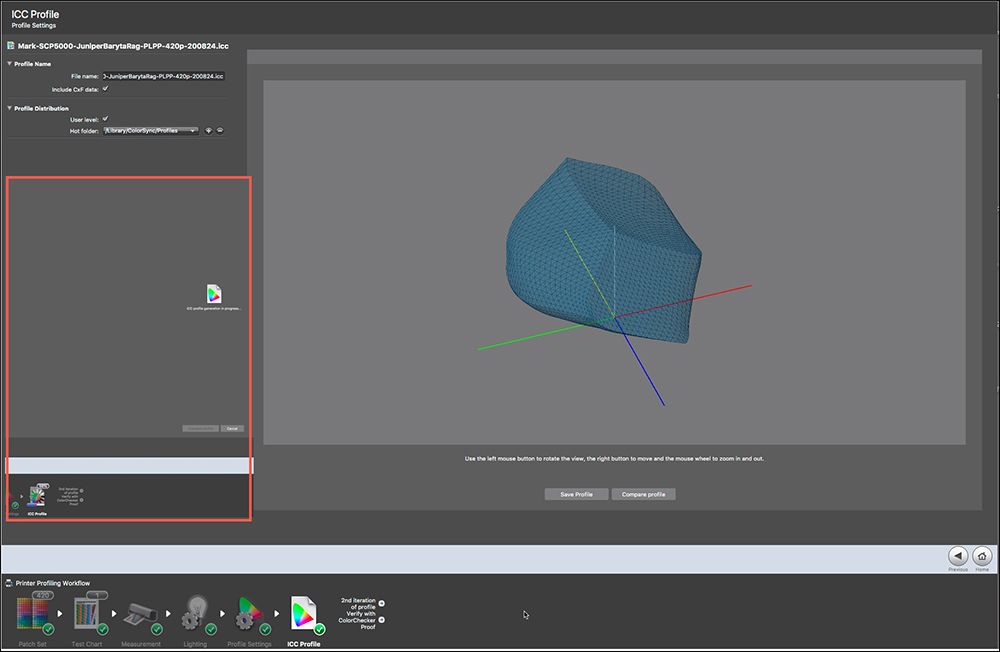Open the Lighting workflow step
1000x652 pixels.
[194, 614]
